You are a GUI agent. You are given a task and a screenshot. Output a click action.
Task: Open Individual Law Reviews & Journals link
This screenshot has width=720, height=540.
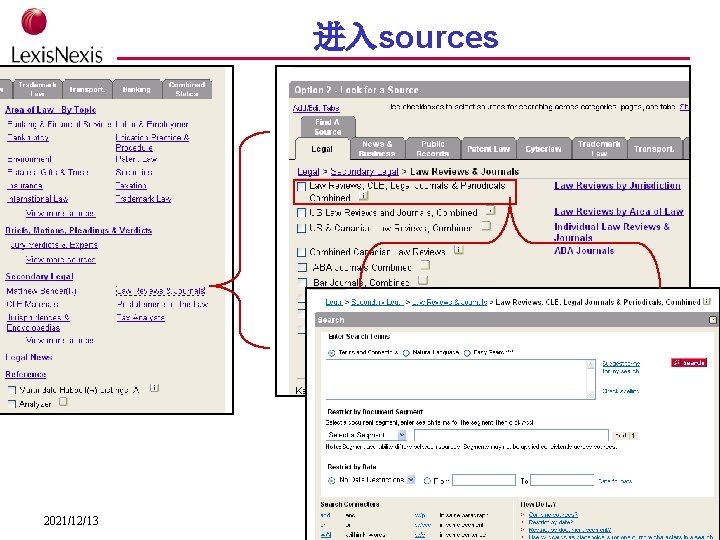pos(612,232)
